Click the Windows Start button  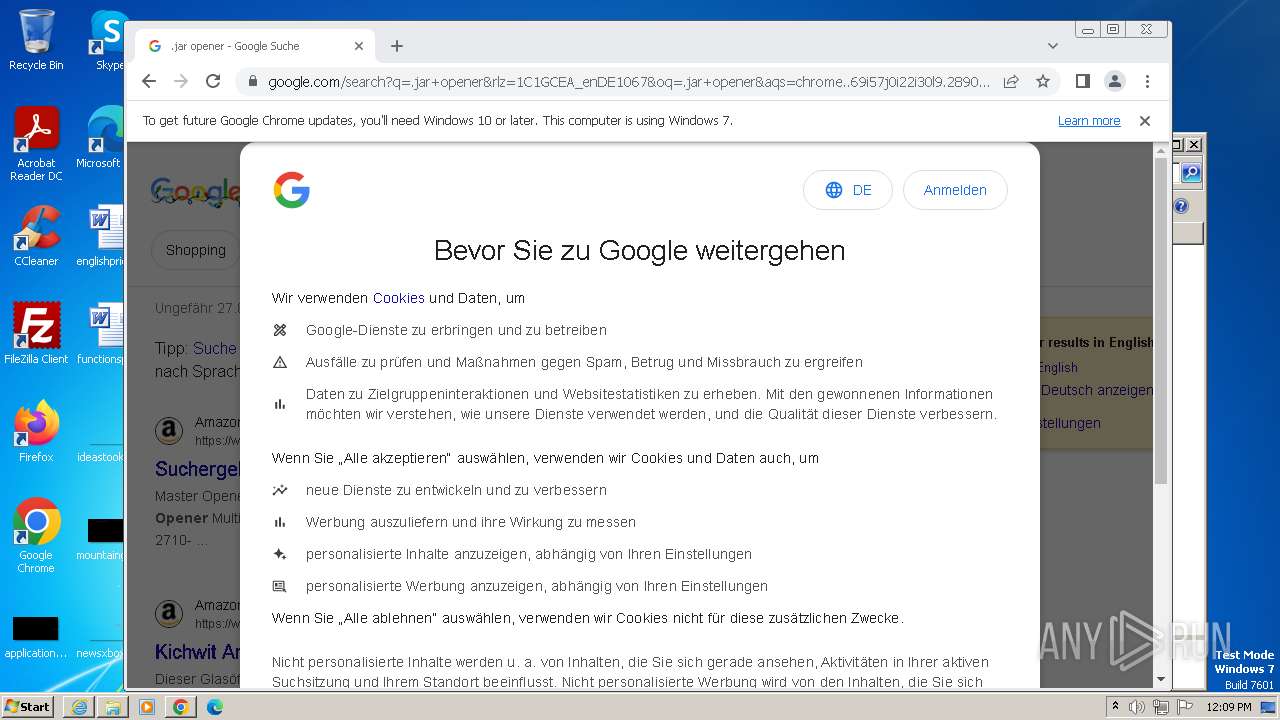28,706
